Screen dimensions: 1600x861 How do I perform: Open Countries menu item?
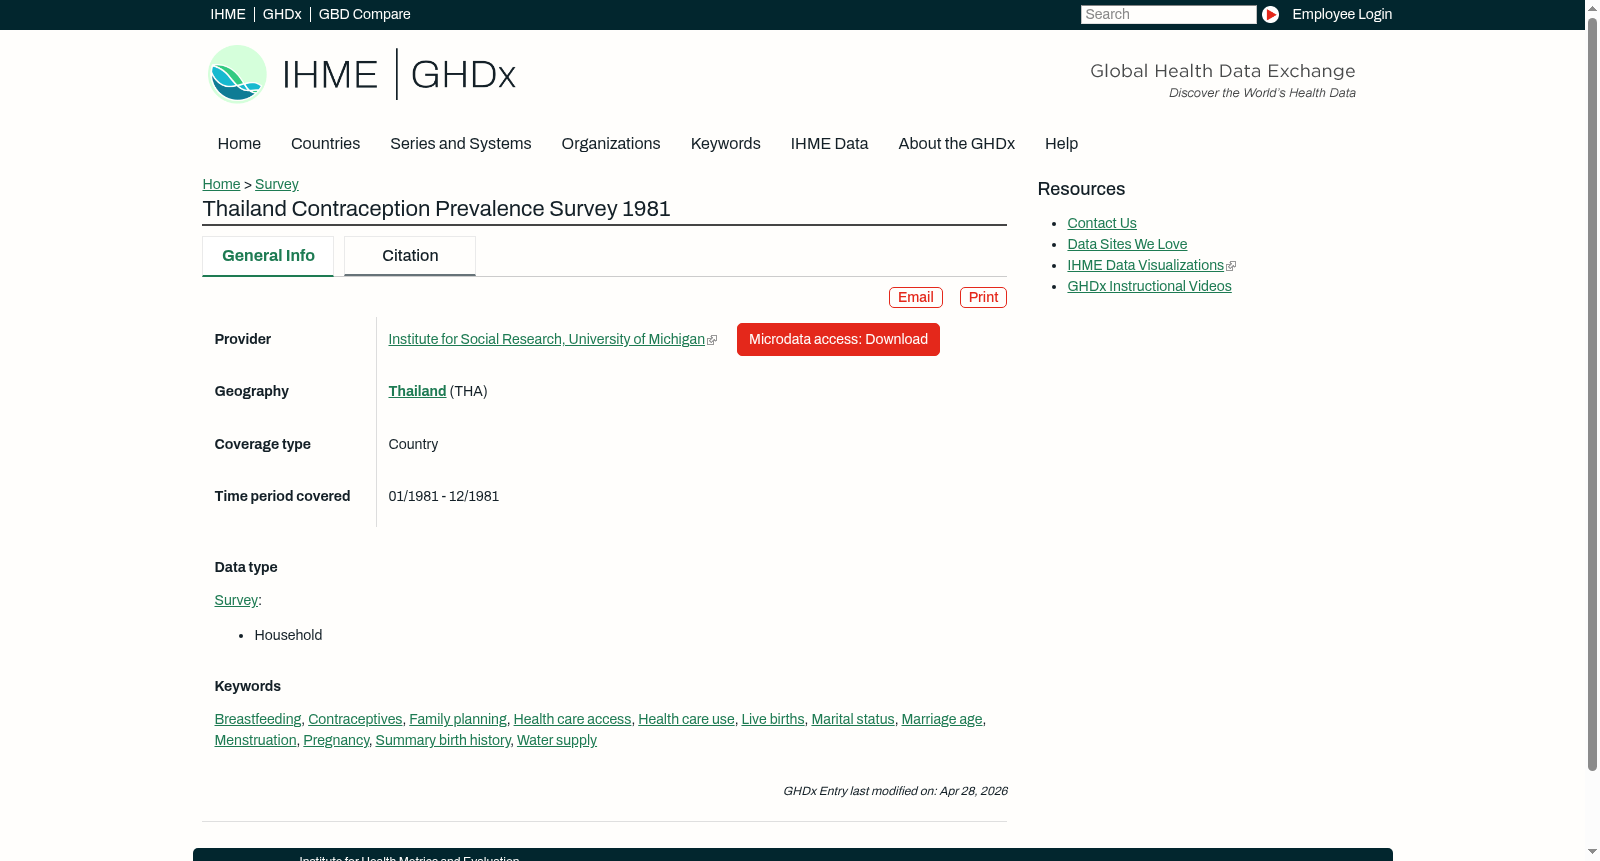click(x=325, y=143)
